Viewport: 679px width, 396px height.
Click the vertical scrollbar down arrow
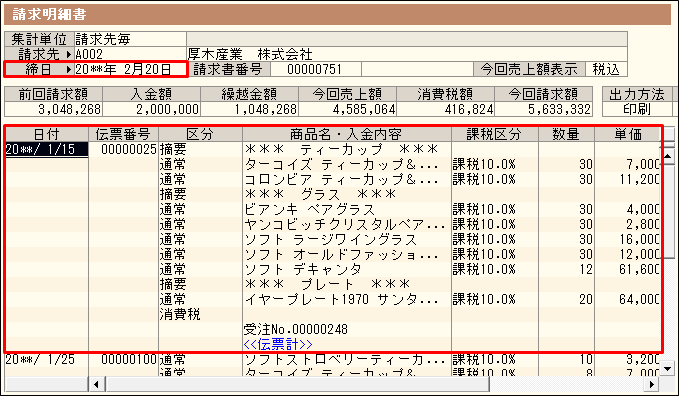[x=668, y=368]
